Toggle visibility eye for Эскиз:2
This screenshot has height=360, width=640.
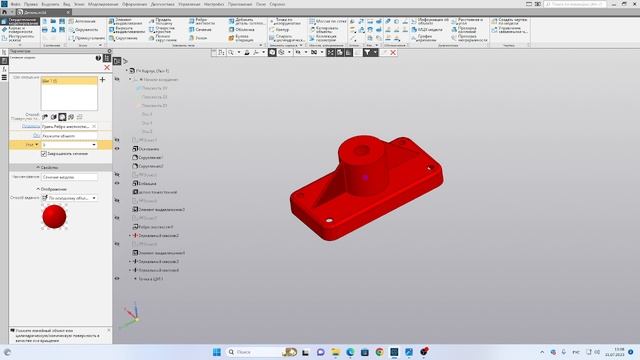[117, 174]
